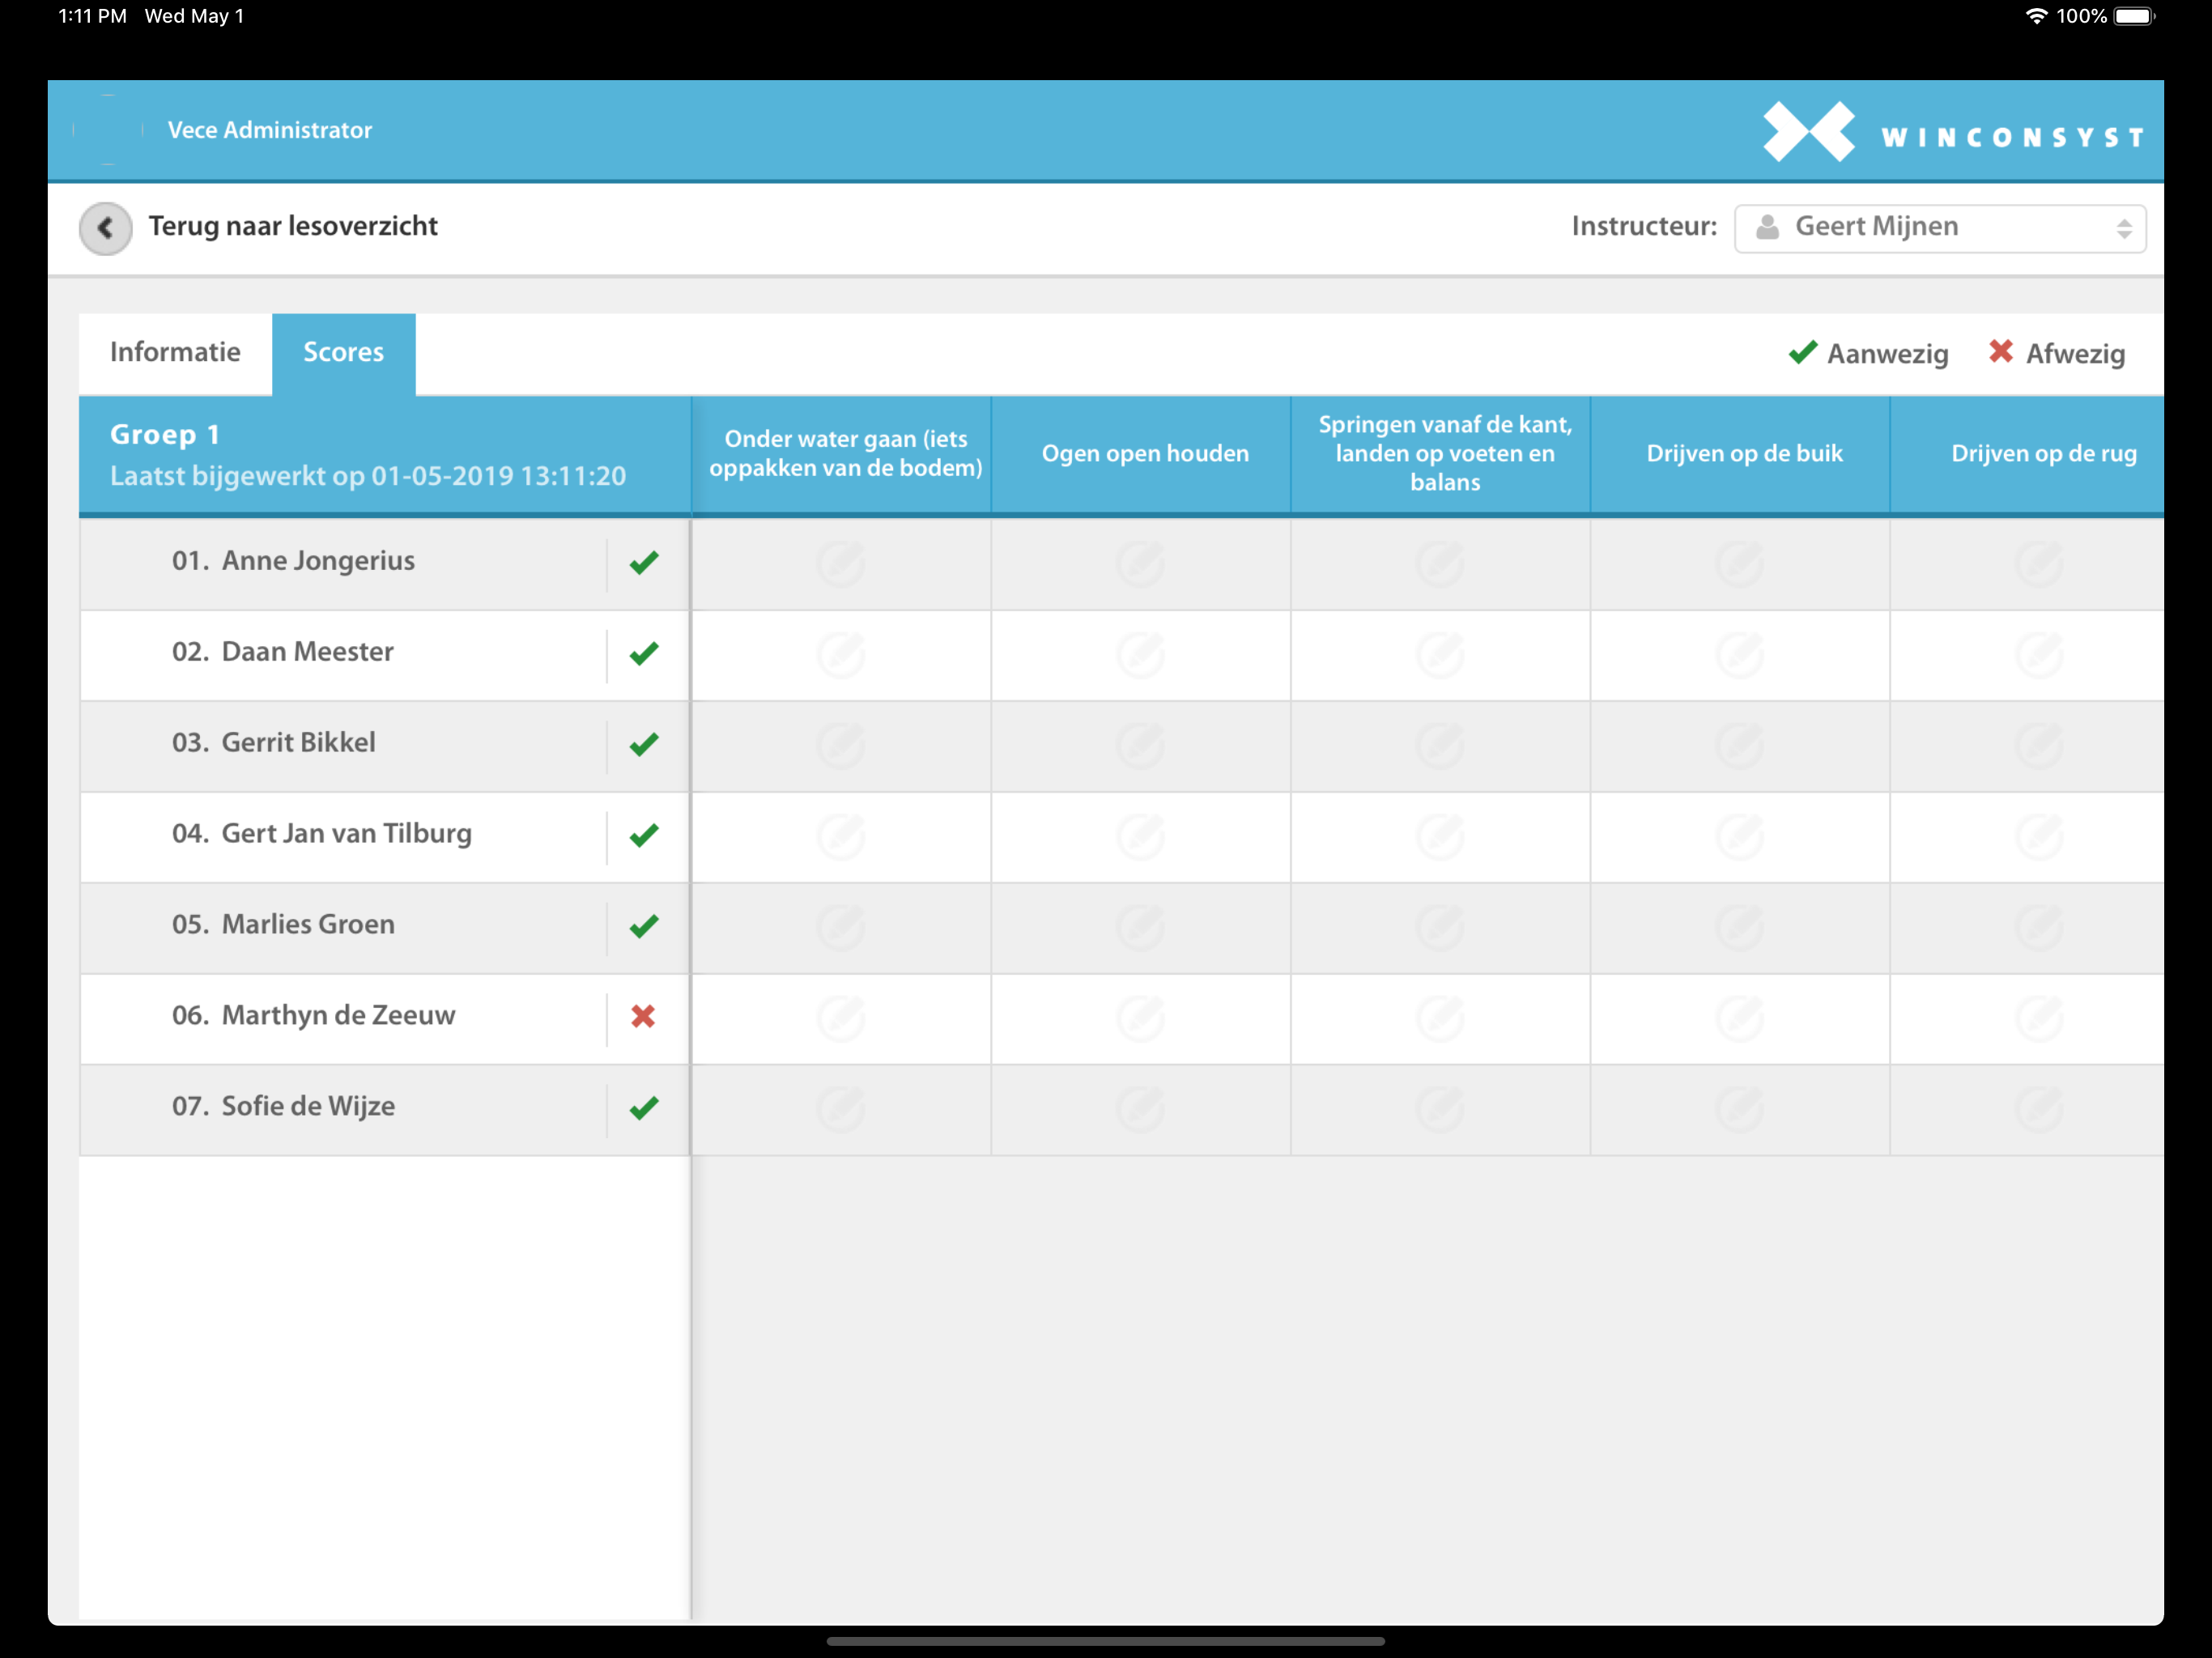Edit Daan Meester score for Drijven op de buik
The image size is (2212, 1658).
1740,655
